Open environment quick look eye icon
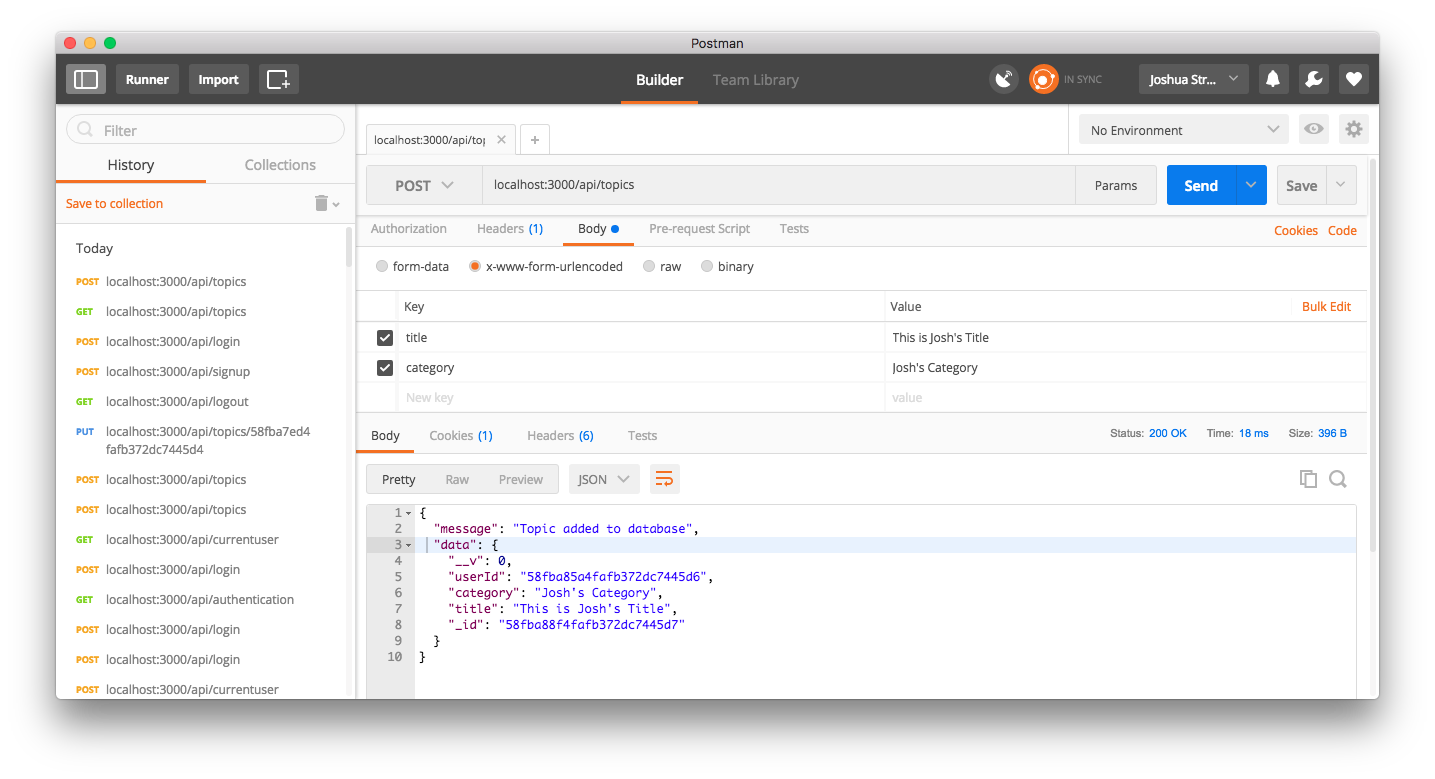This screenshot has width=1435, height=779. point(1313,130)
